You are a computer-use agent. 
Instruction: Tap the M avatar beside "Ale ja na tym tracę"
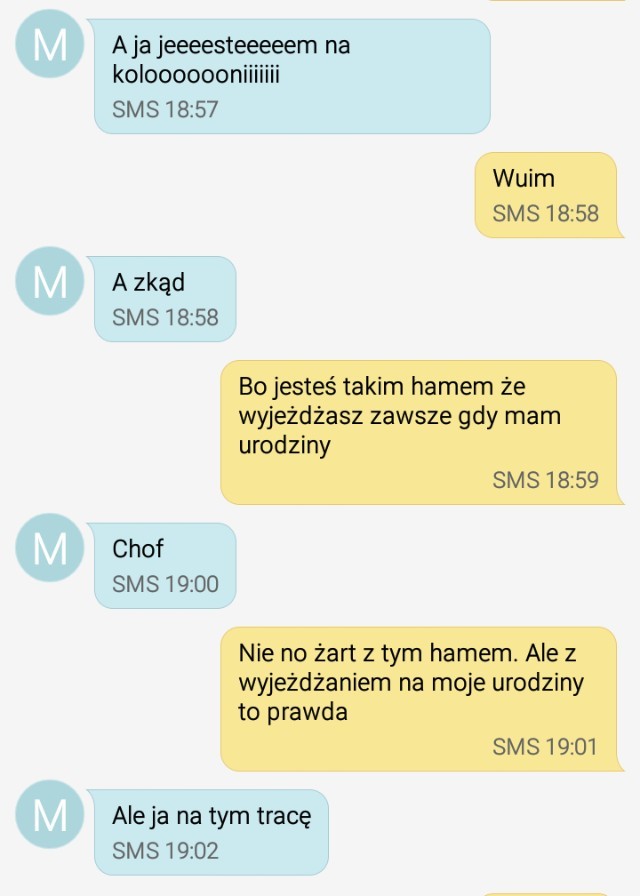pyautogui.click(x=50, y=814)
